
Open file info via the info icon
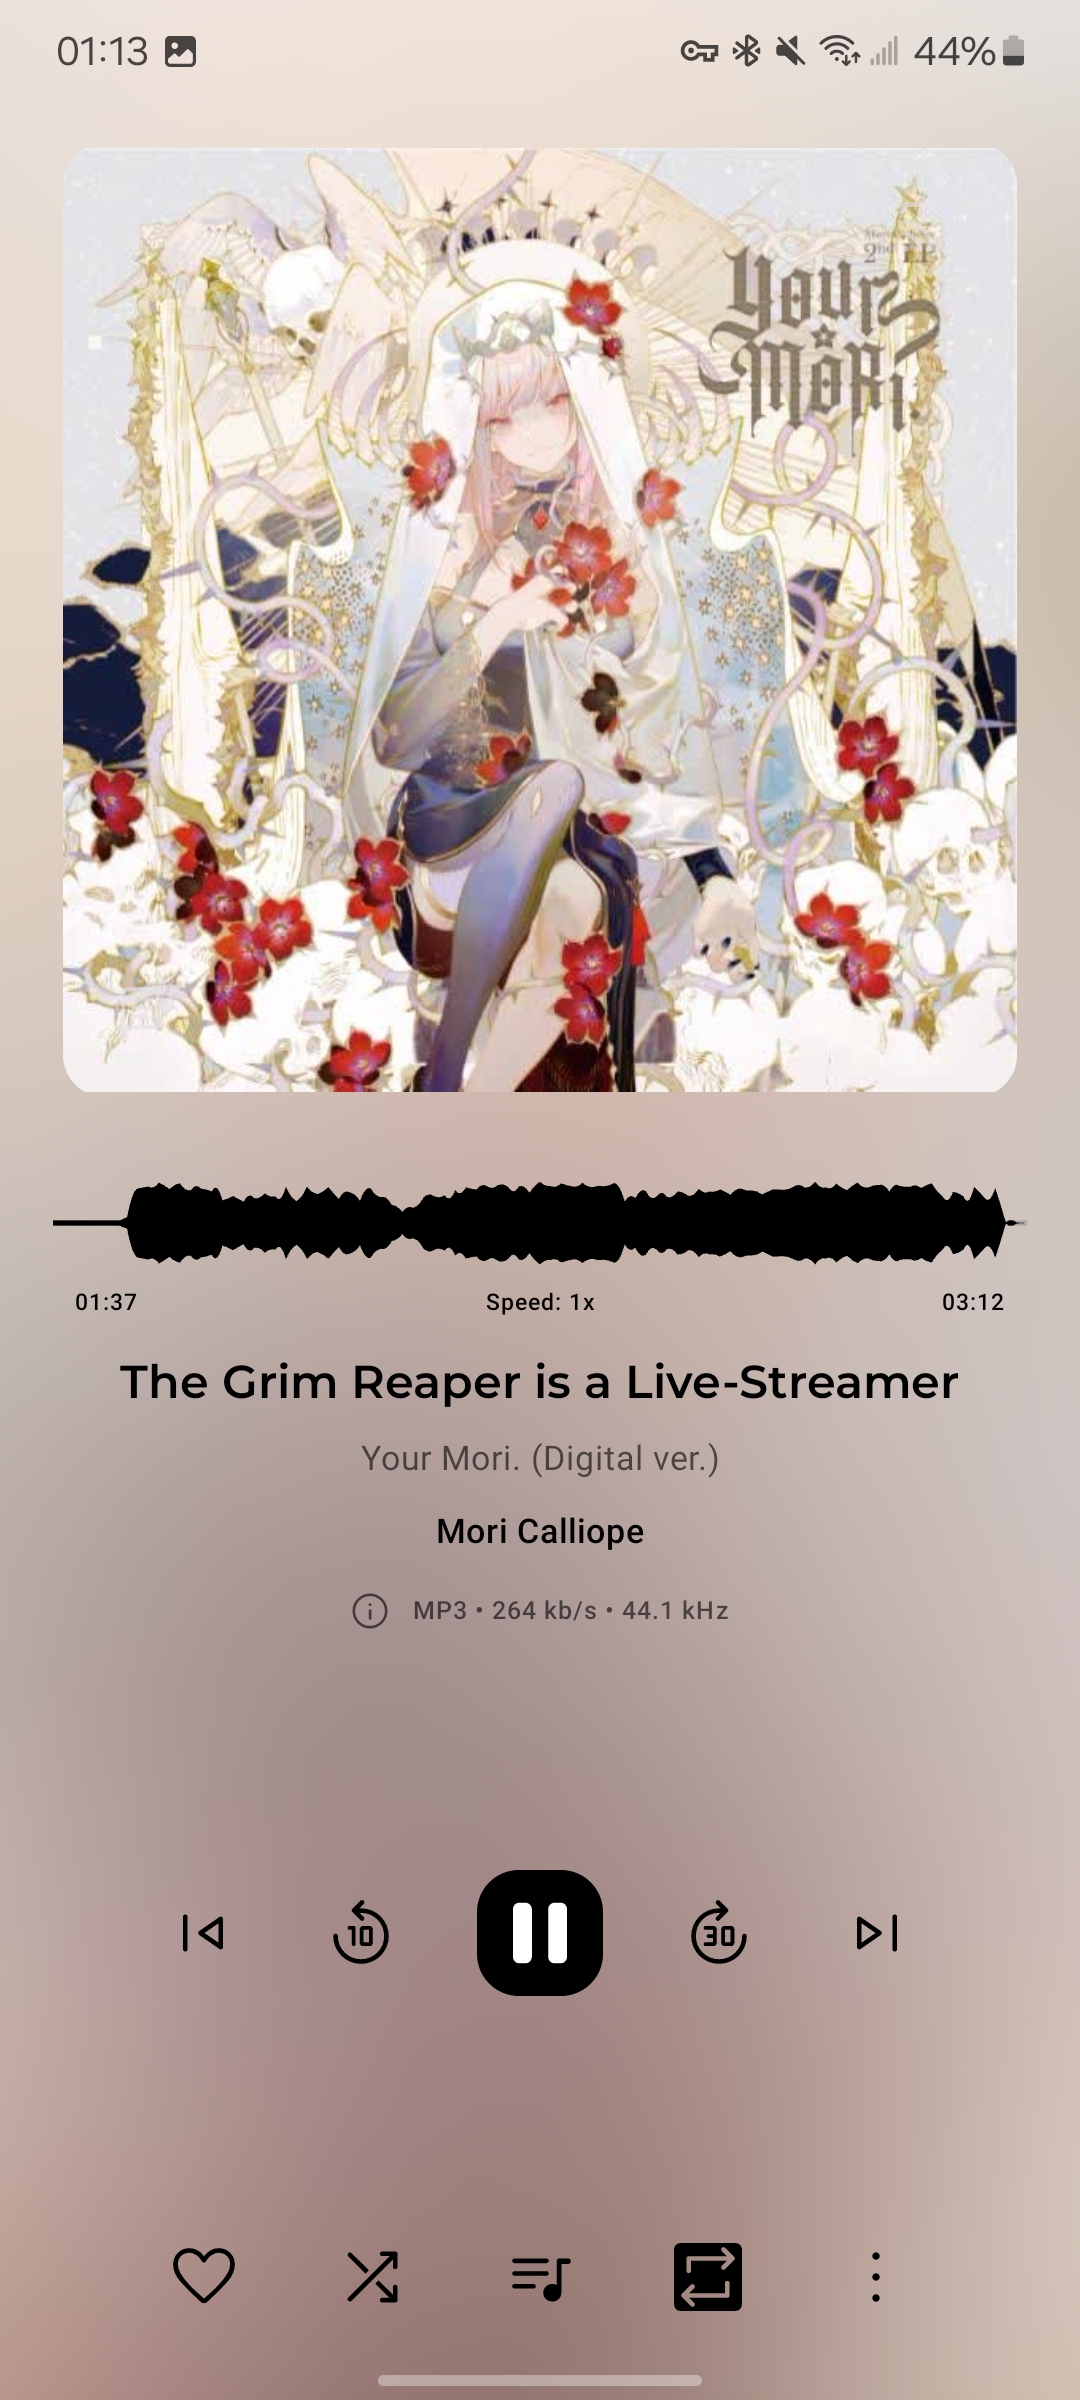click(x=370, y=1611)
